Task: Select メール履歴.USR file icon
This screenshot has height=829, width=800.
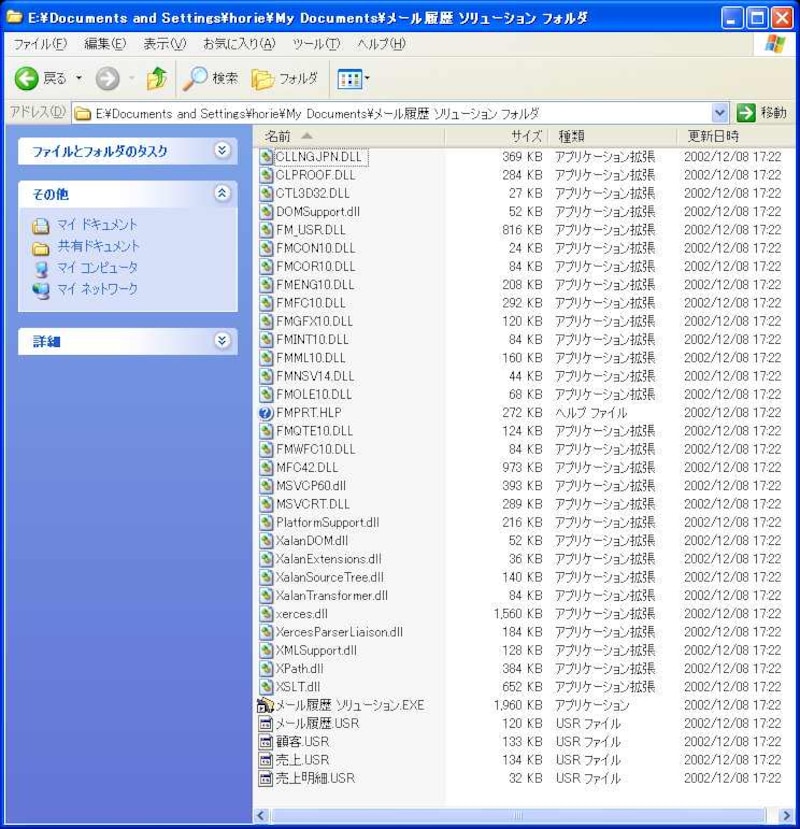Action: pos(266,724)
